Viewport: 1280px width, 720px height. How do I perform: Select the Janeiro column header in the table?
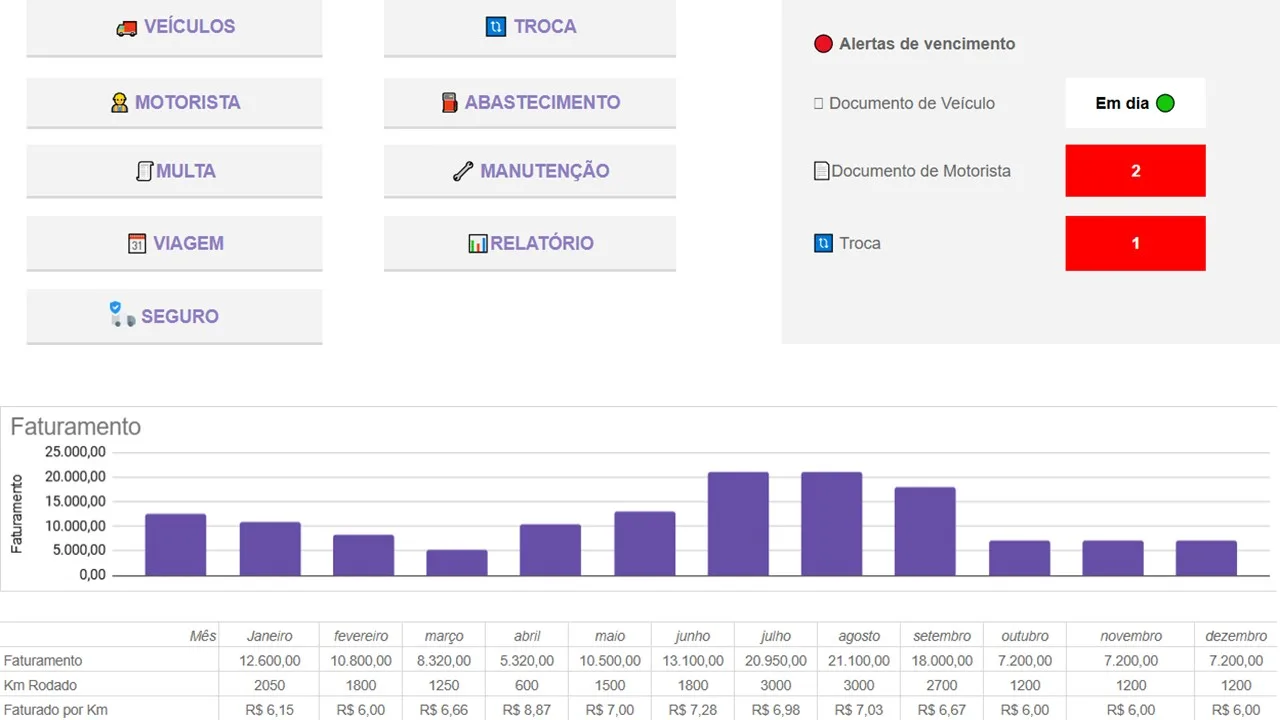[x=269, y=635]
